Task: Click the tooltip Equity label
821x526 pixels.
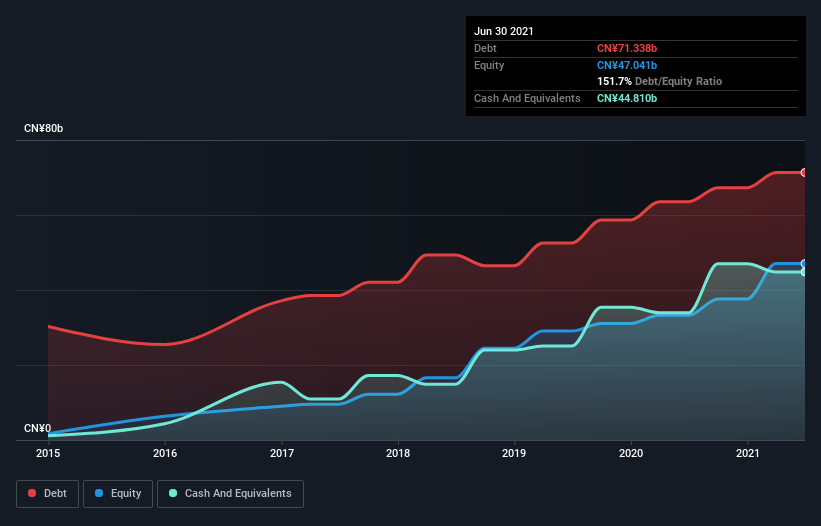Action: tap(489, 65)
